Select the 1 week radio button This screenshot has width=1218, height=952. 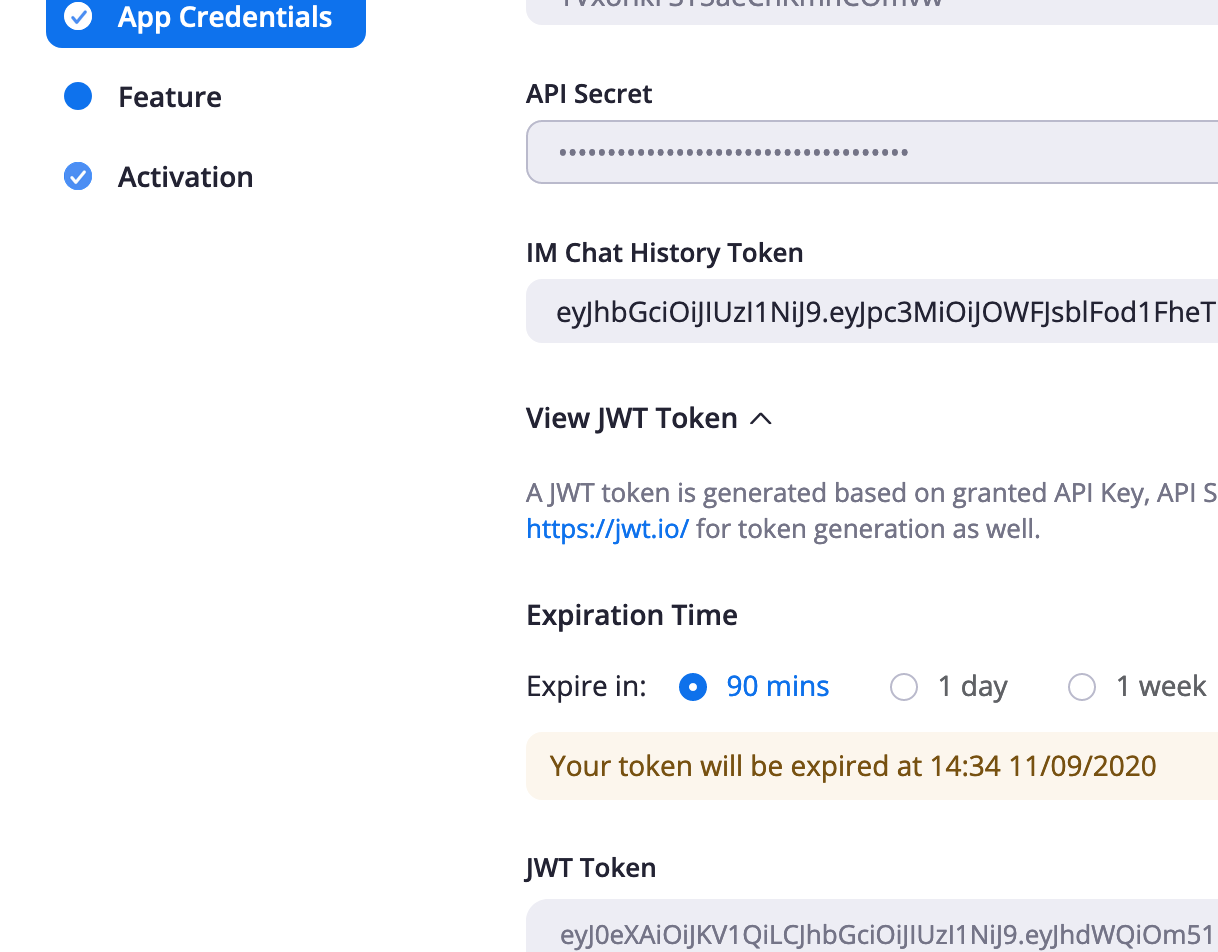[x=1082, y=687]
